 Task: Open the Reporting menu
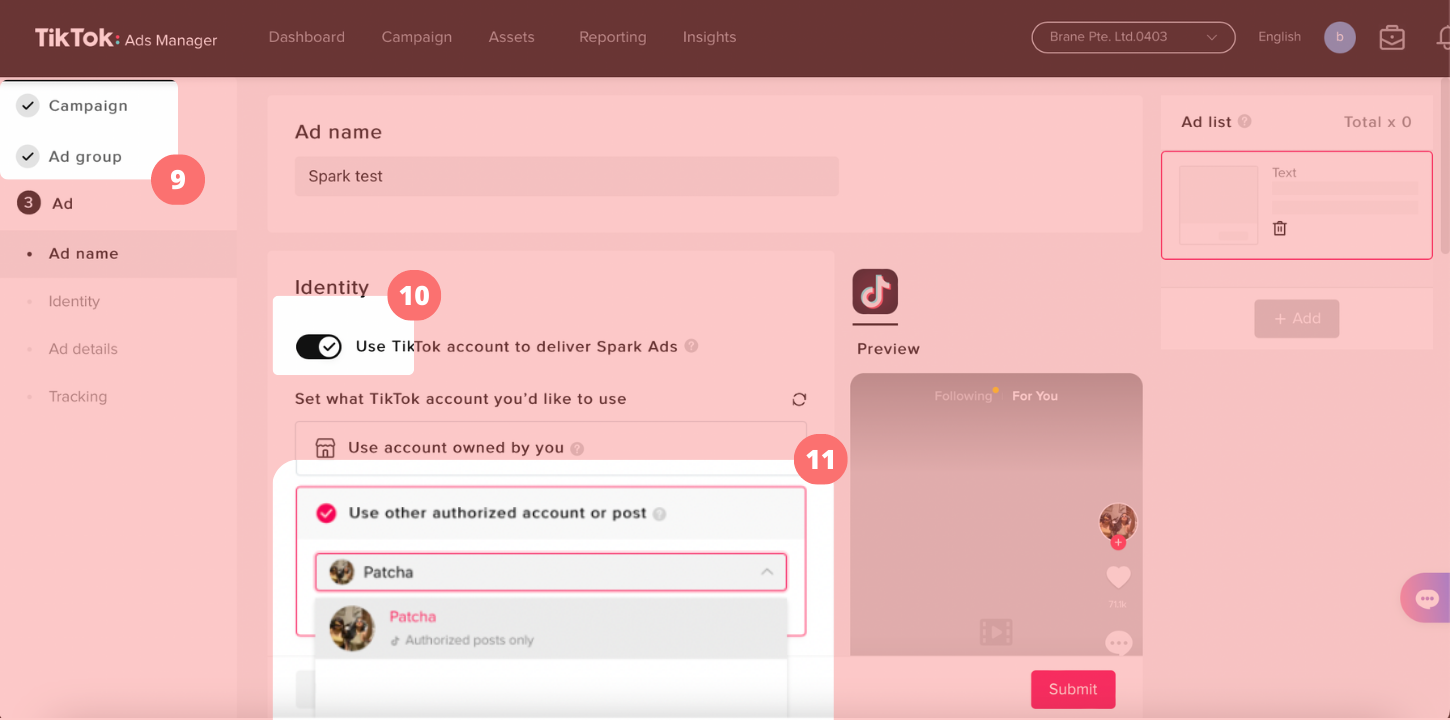(613, 37)
